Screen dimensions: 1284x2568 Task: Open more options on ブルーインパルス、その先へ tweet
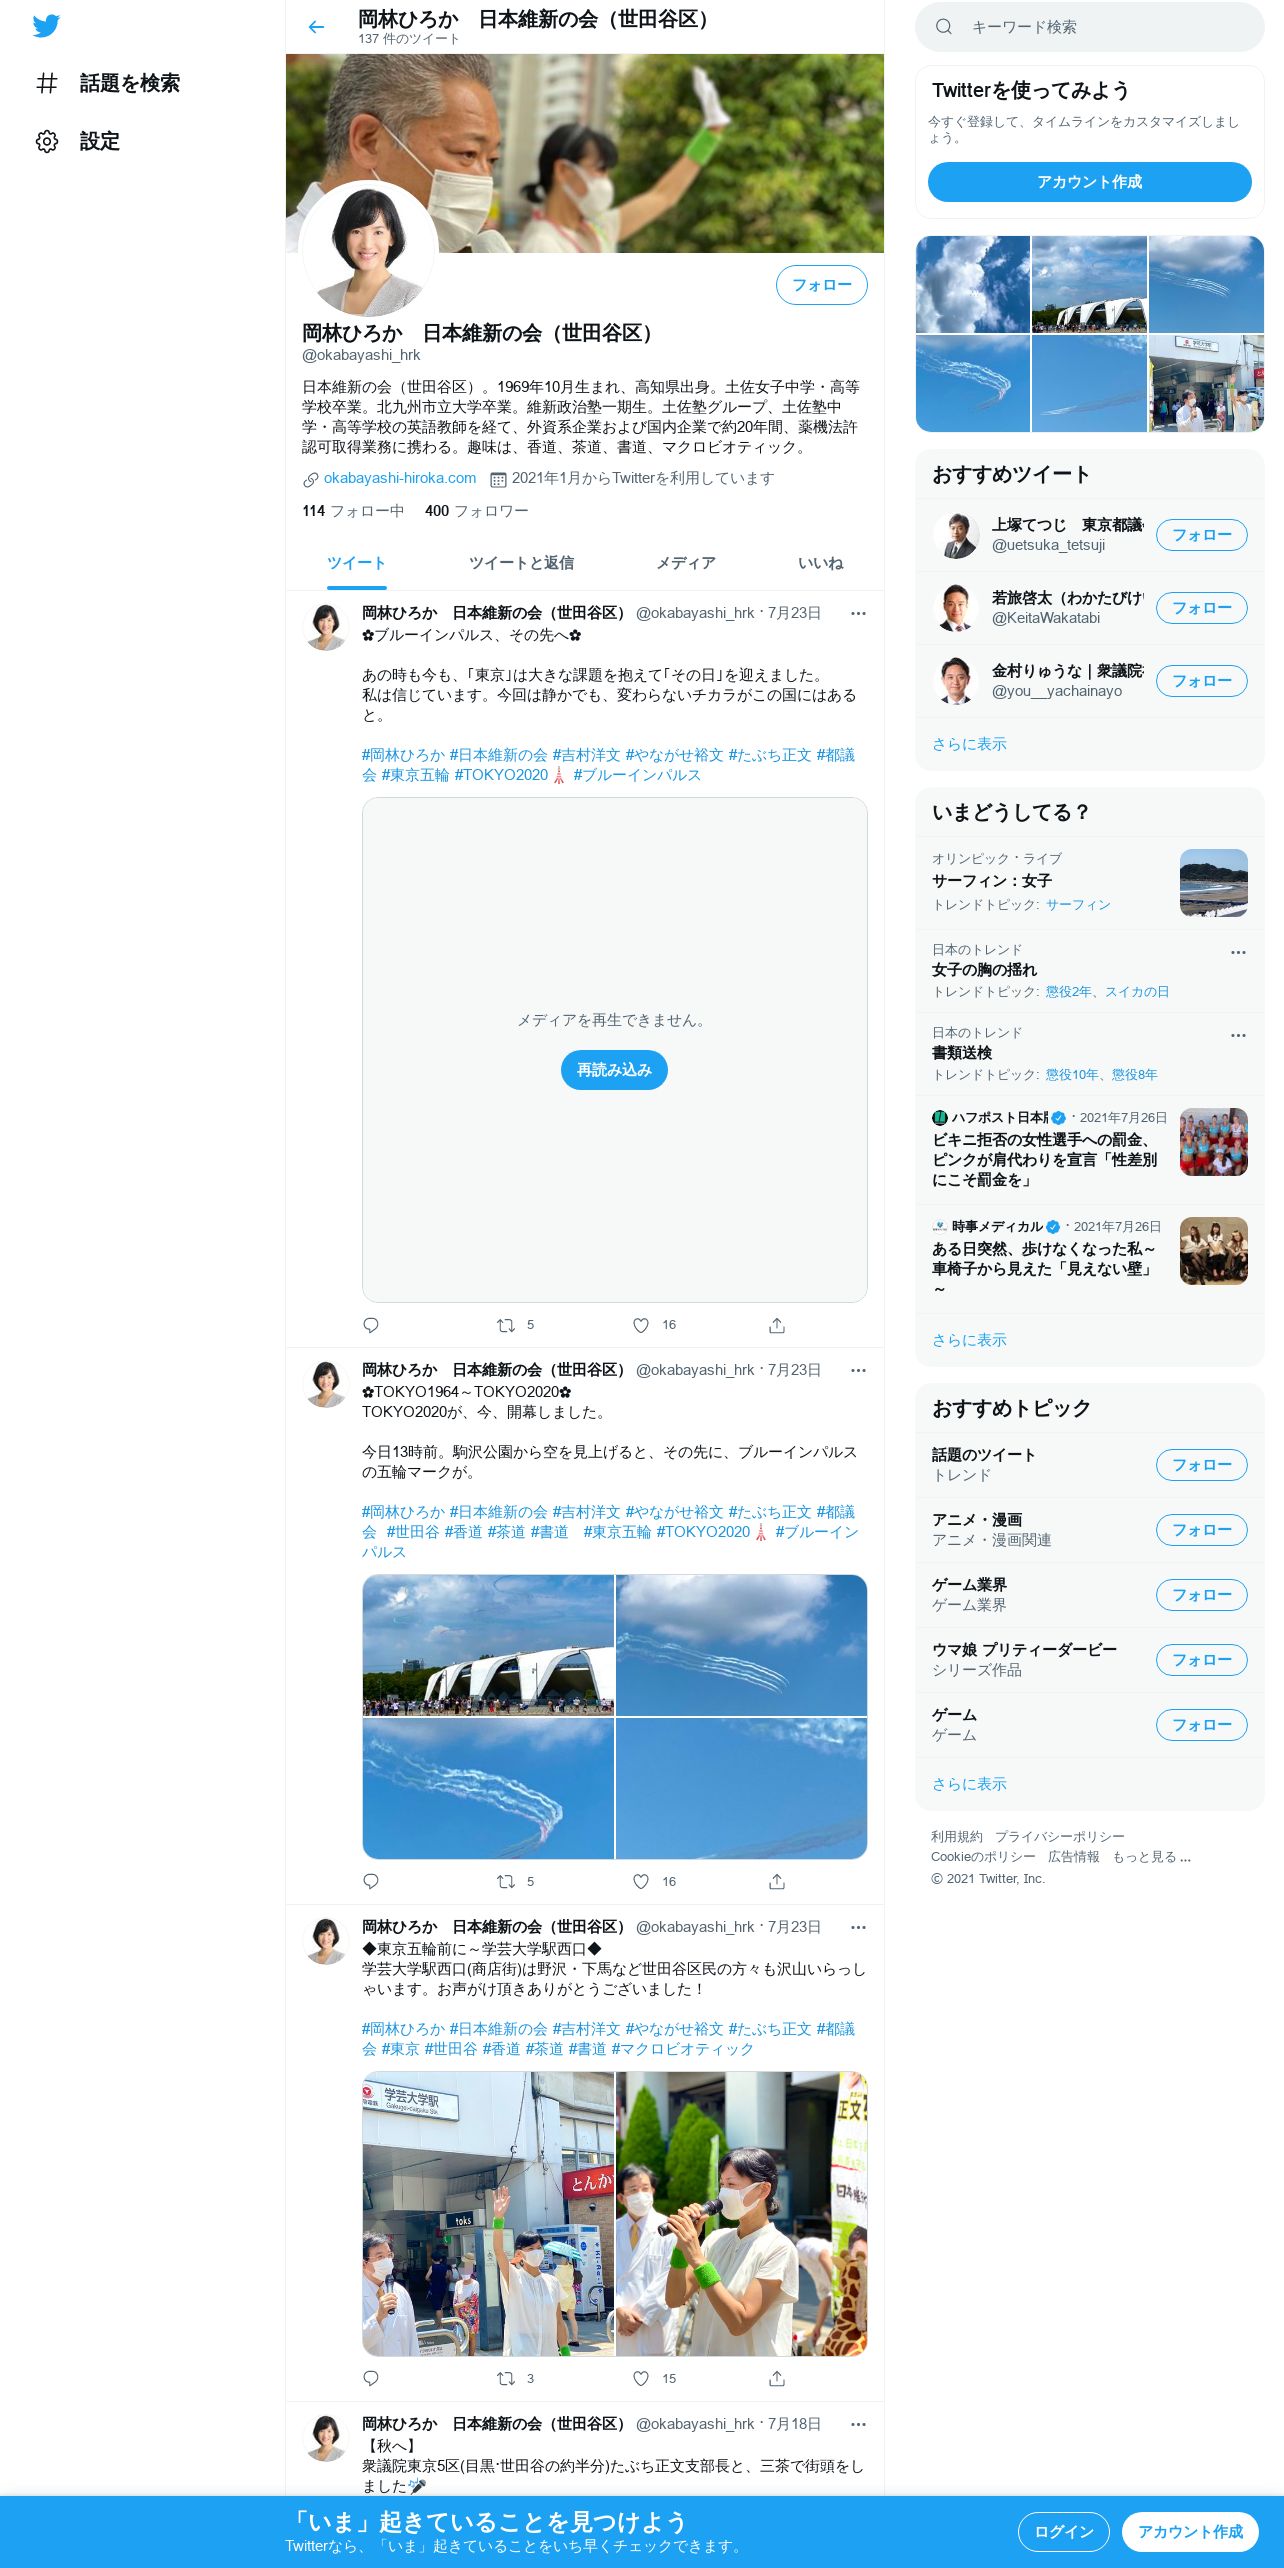(858, 613)
